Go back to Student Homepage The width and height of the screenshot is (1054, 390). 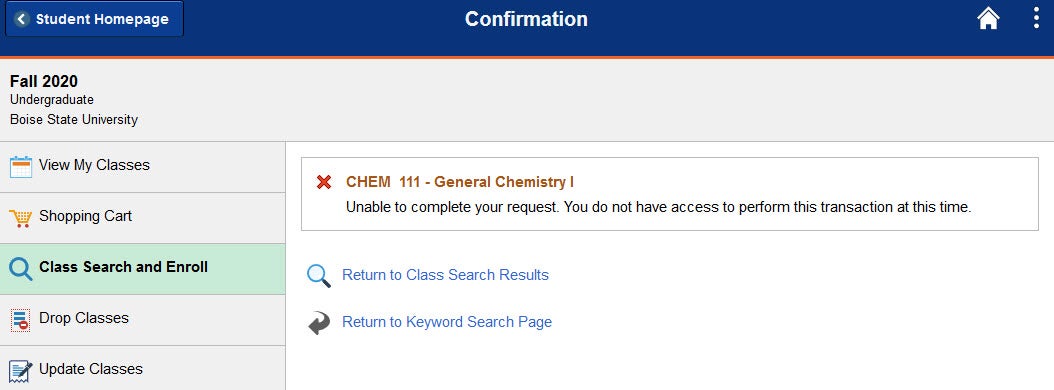94,19
